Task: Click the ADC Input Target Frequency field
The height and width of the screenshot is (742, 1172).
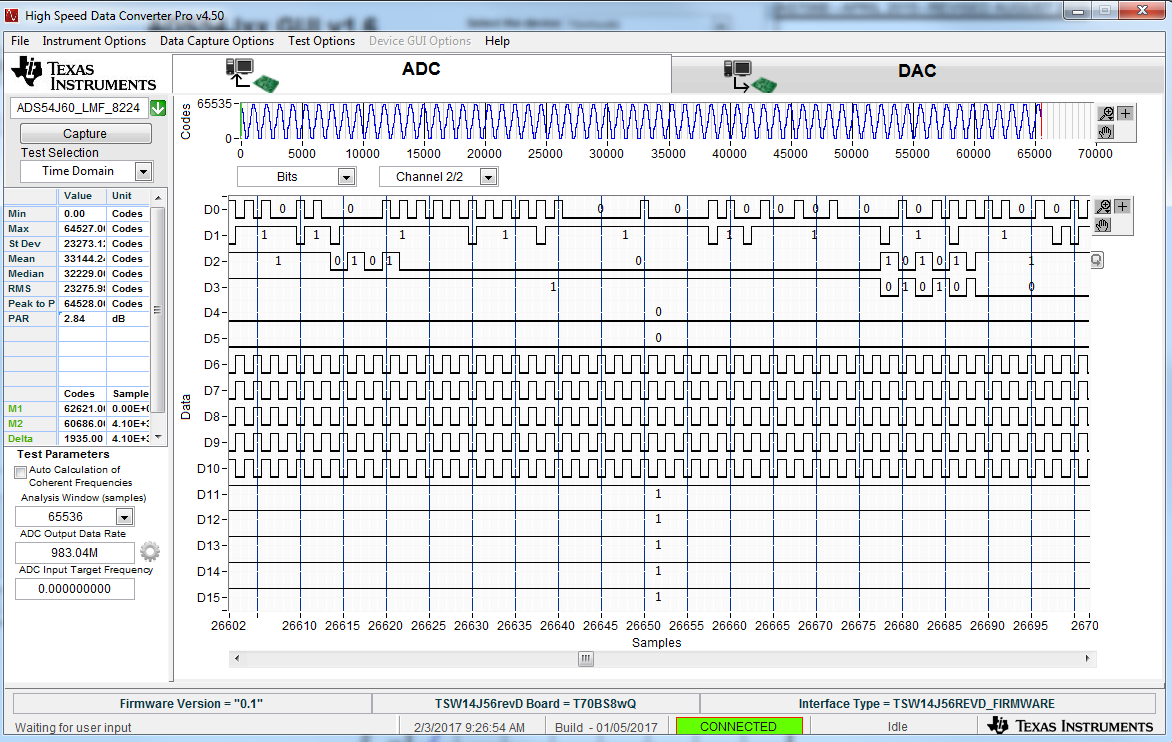Action: point(75,589)
